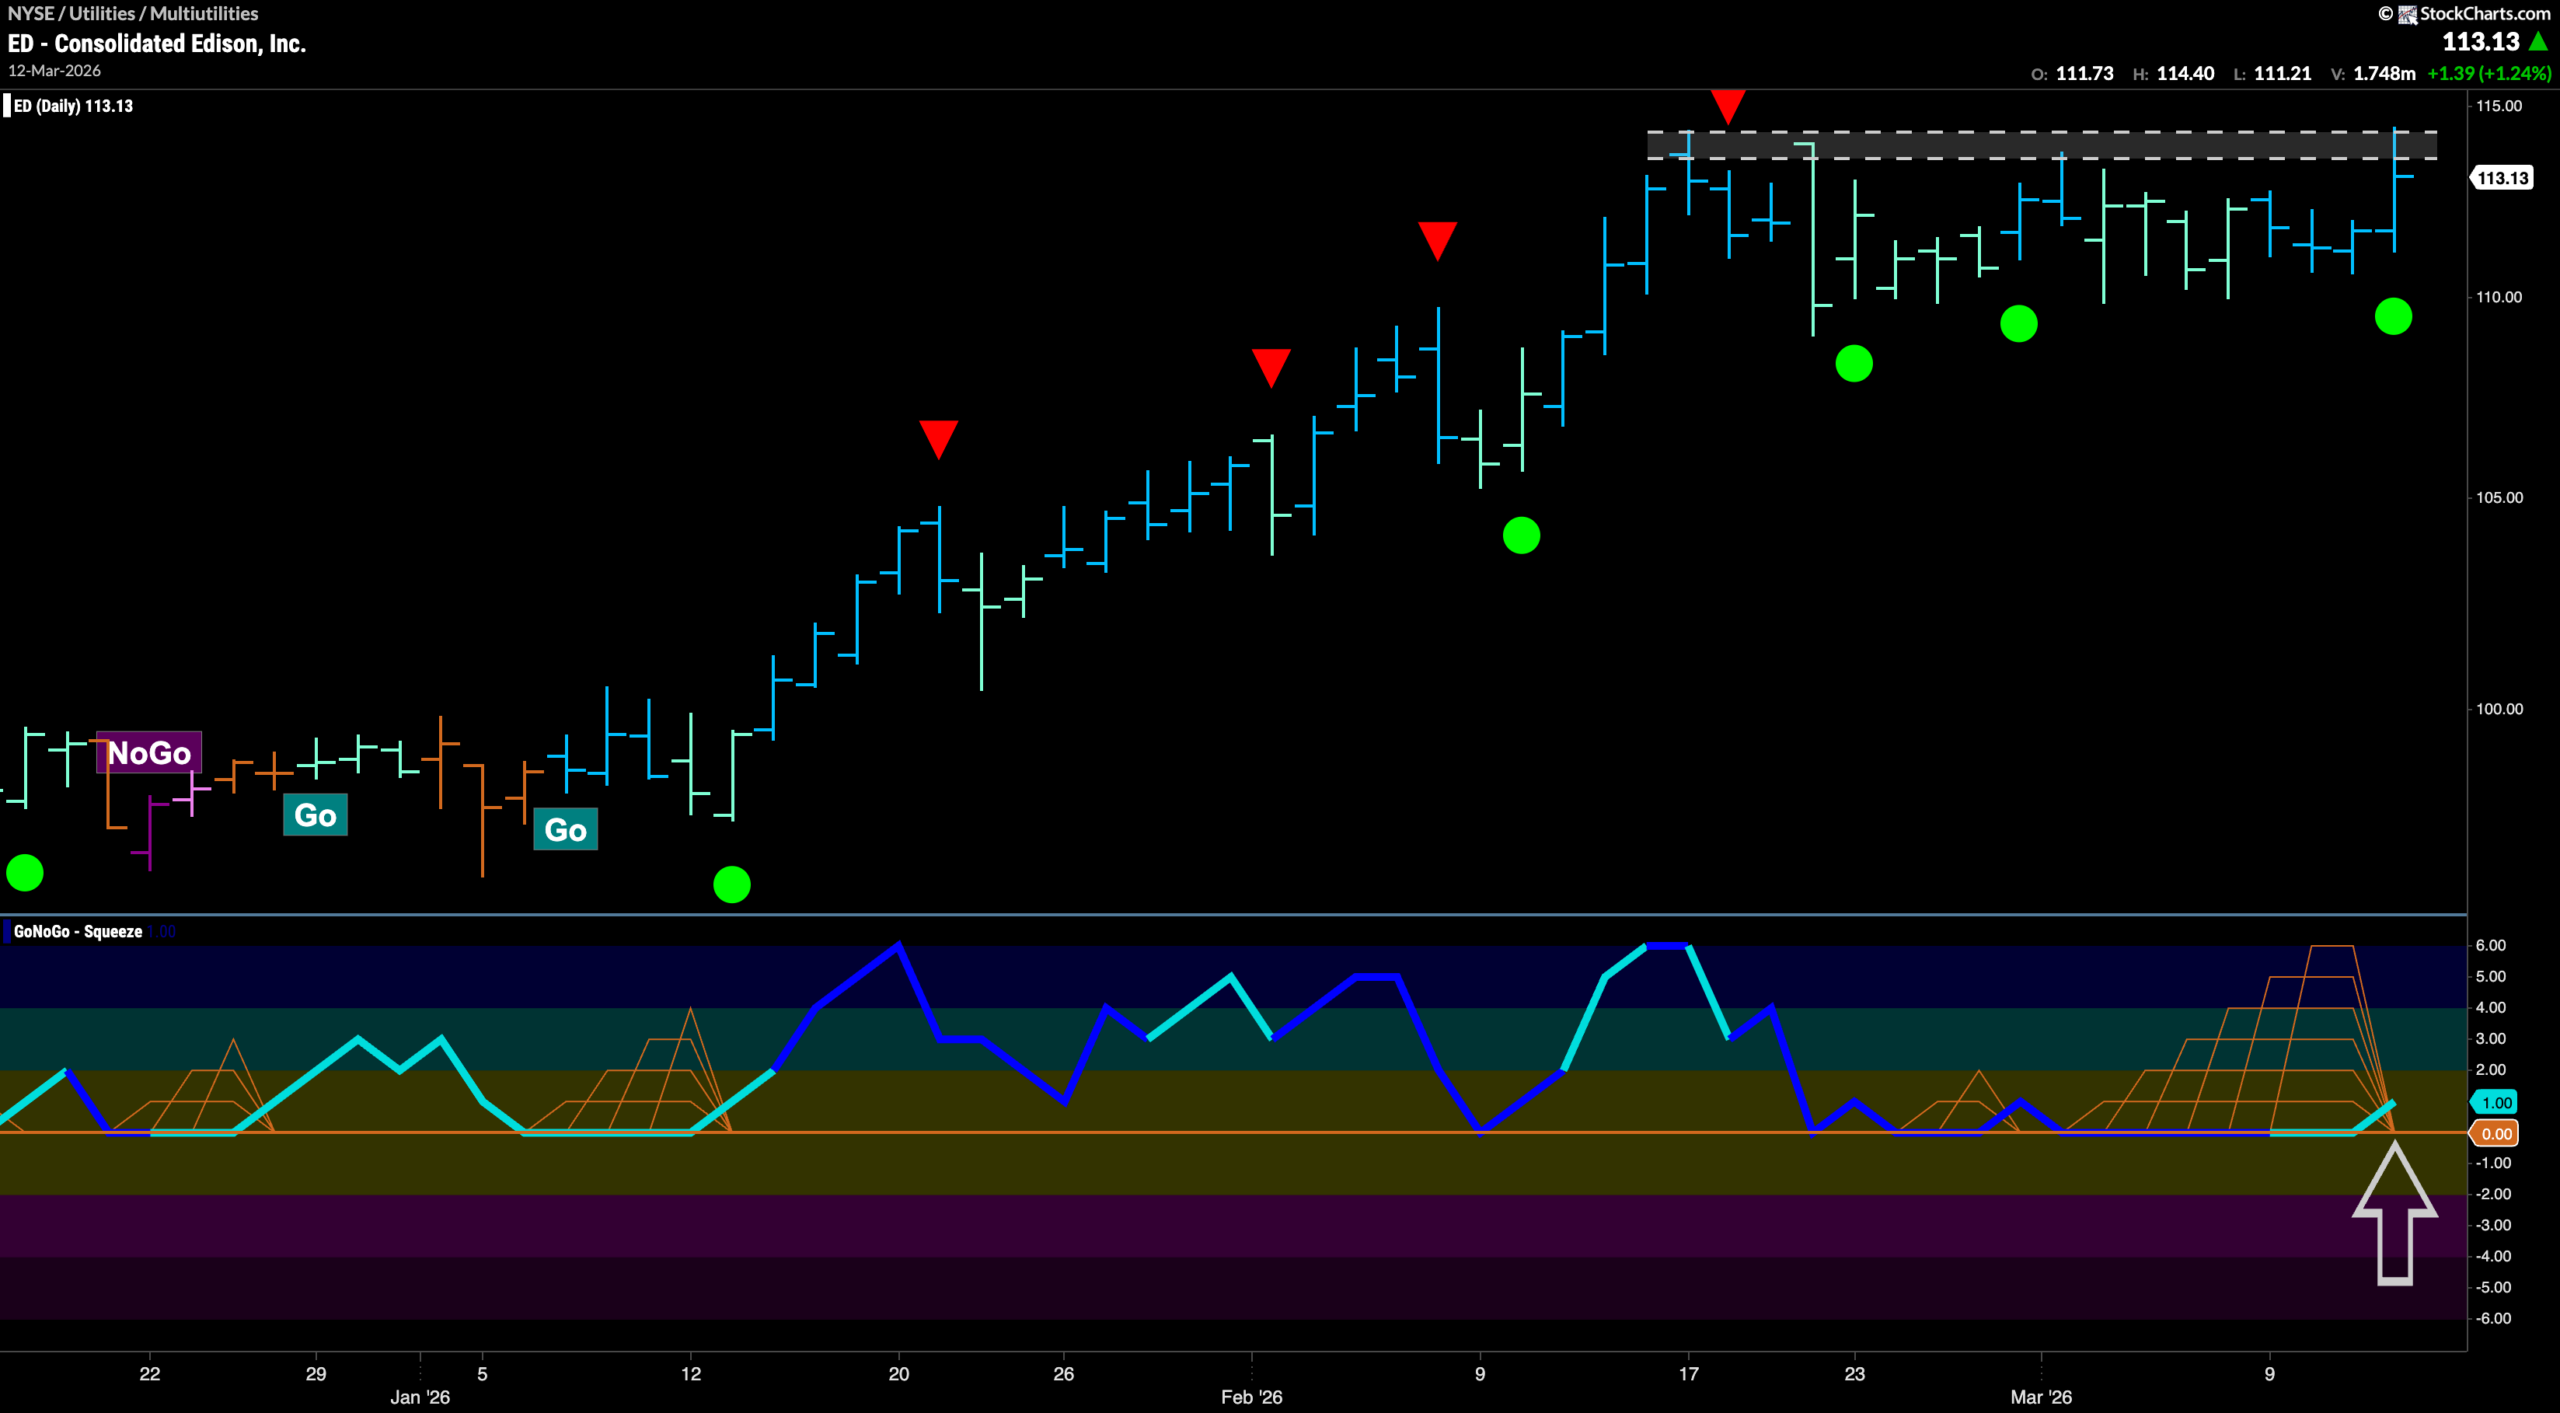Click the red triangle marker above the early February peak
Viewport: 2560px width, 1413px height.
tap(1437, 241)
